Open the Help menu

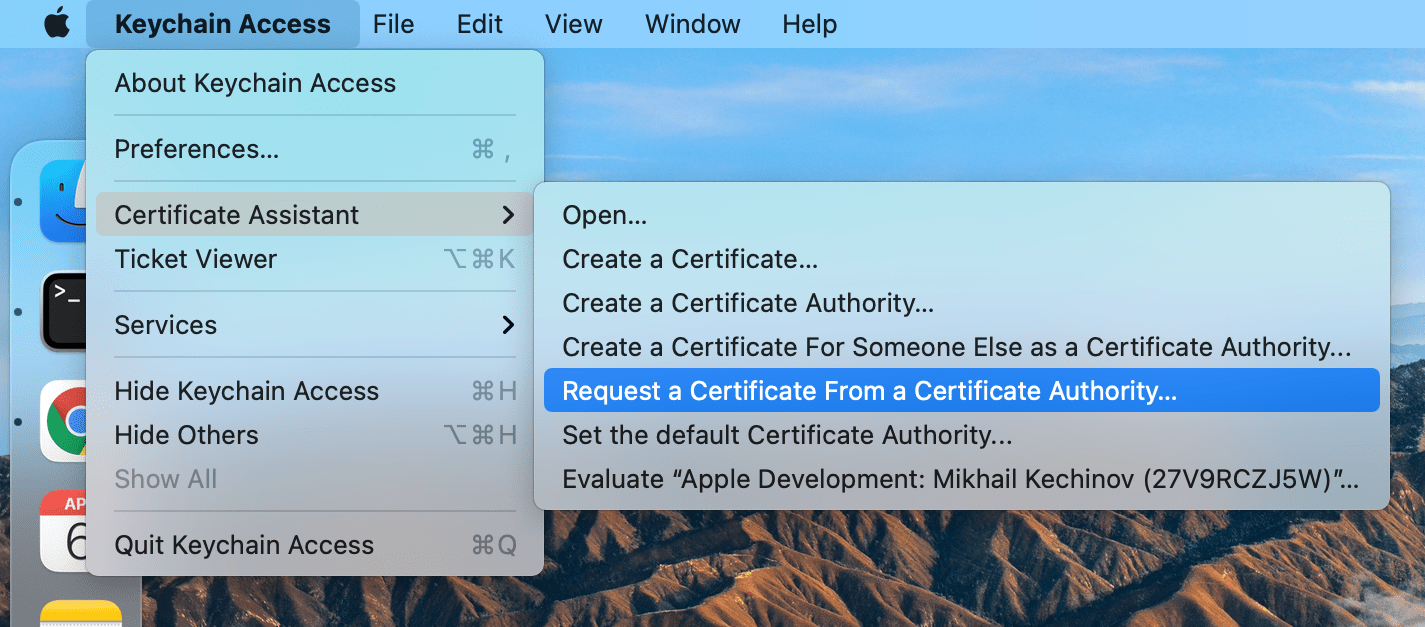click(x=809, y=24)
